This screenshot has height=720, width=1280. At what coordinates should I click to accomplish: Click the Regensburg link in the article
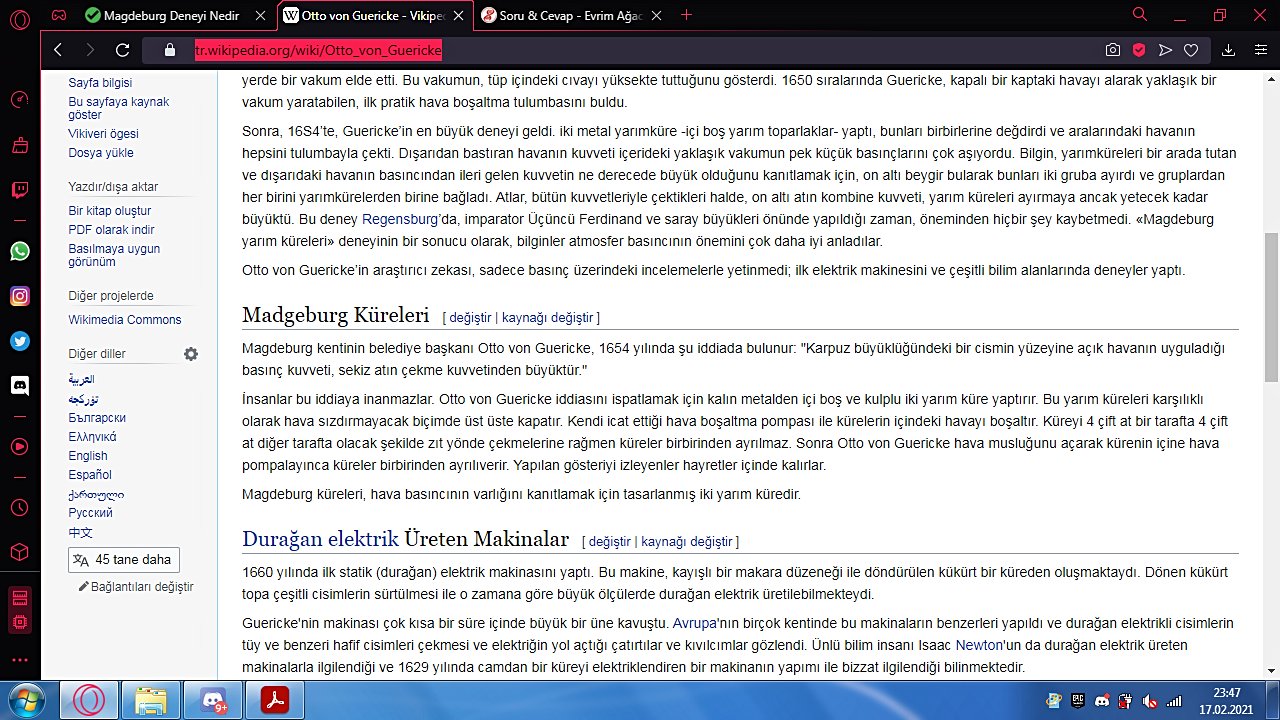point(400,219)
